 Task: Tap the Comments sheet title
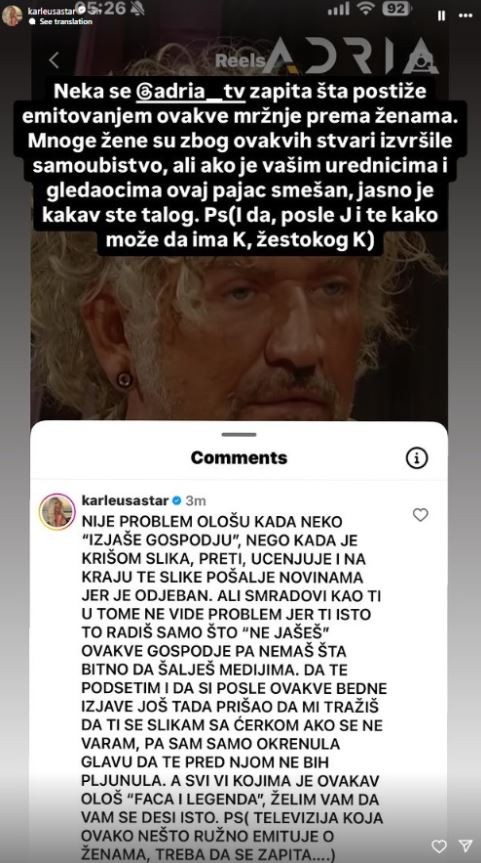click(x=239, y=457)
